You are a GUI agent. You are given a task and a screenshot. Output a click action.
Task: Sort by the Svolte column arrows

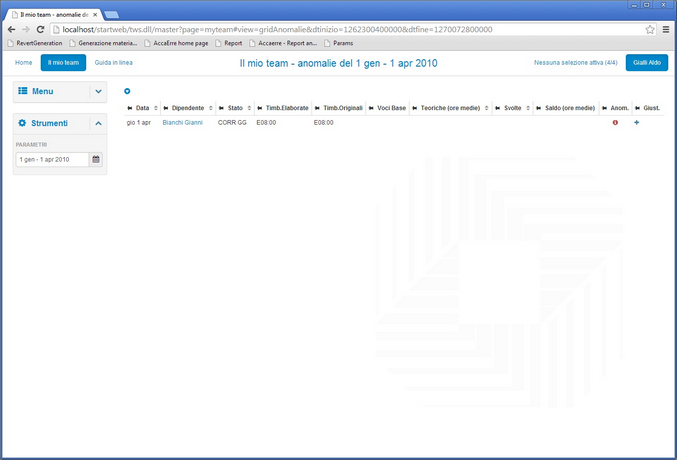click(x=528, y=108)
